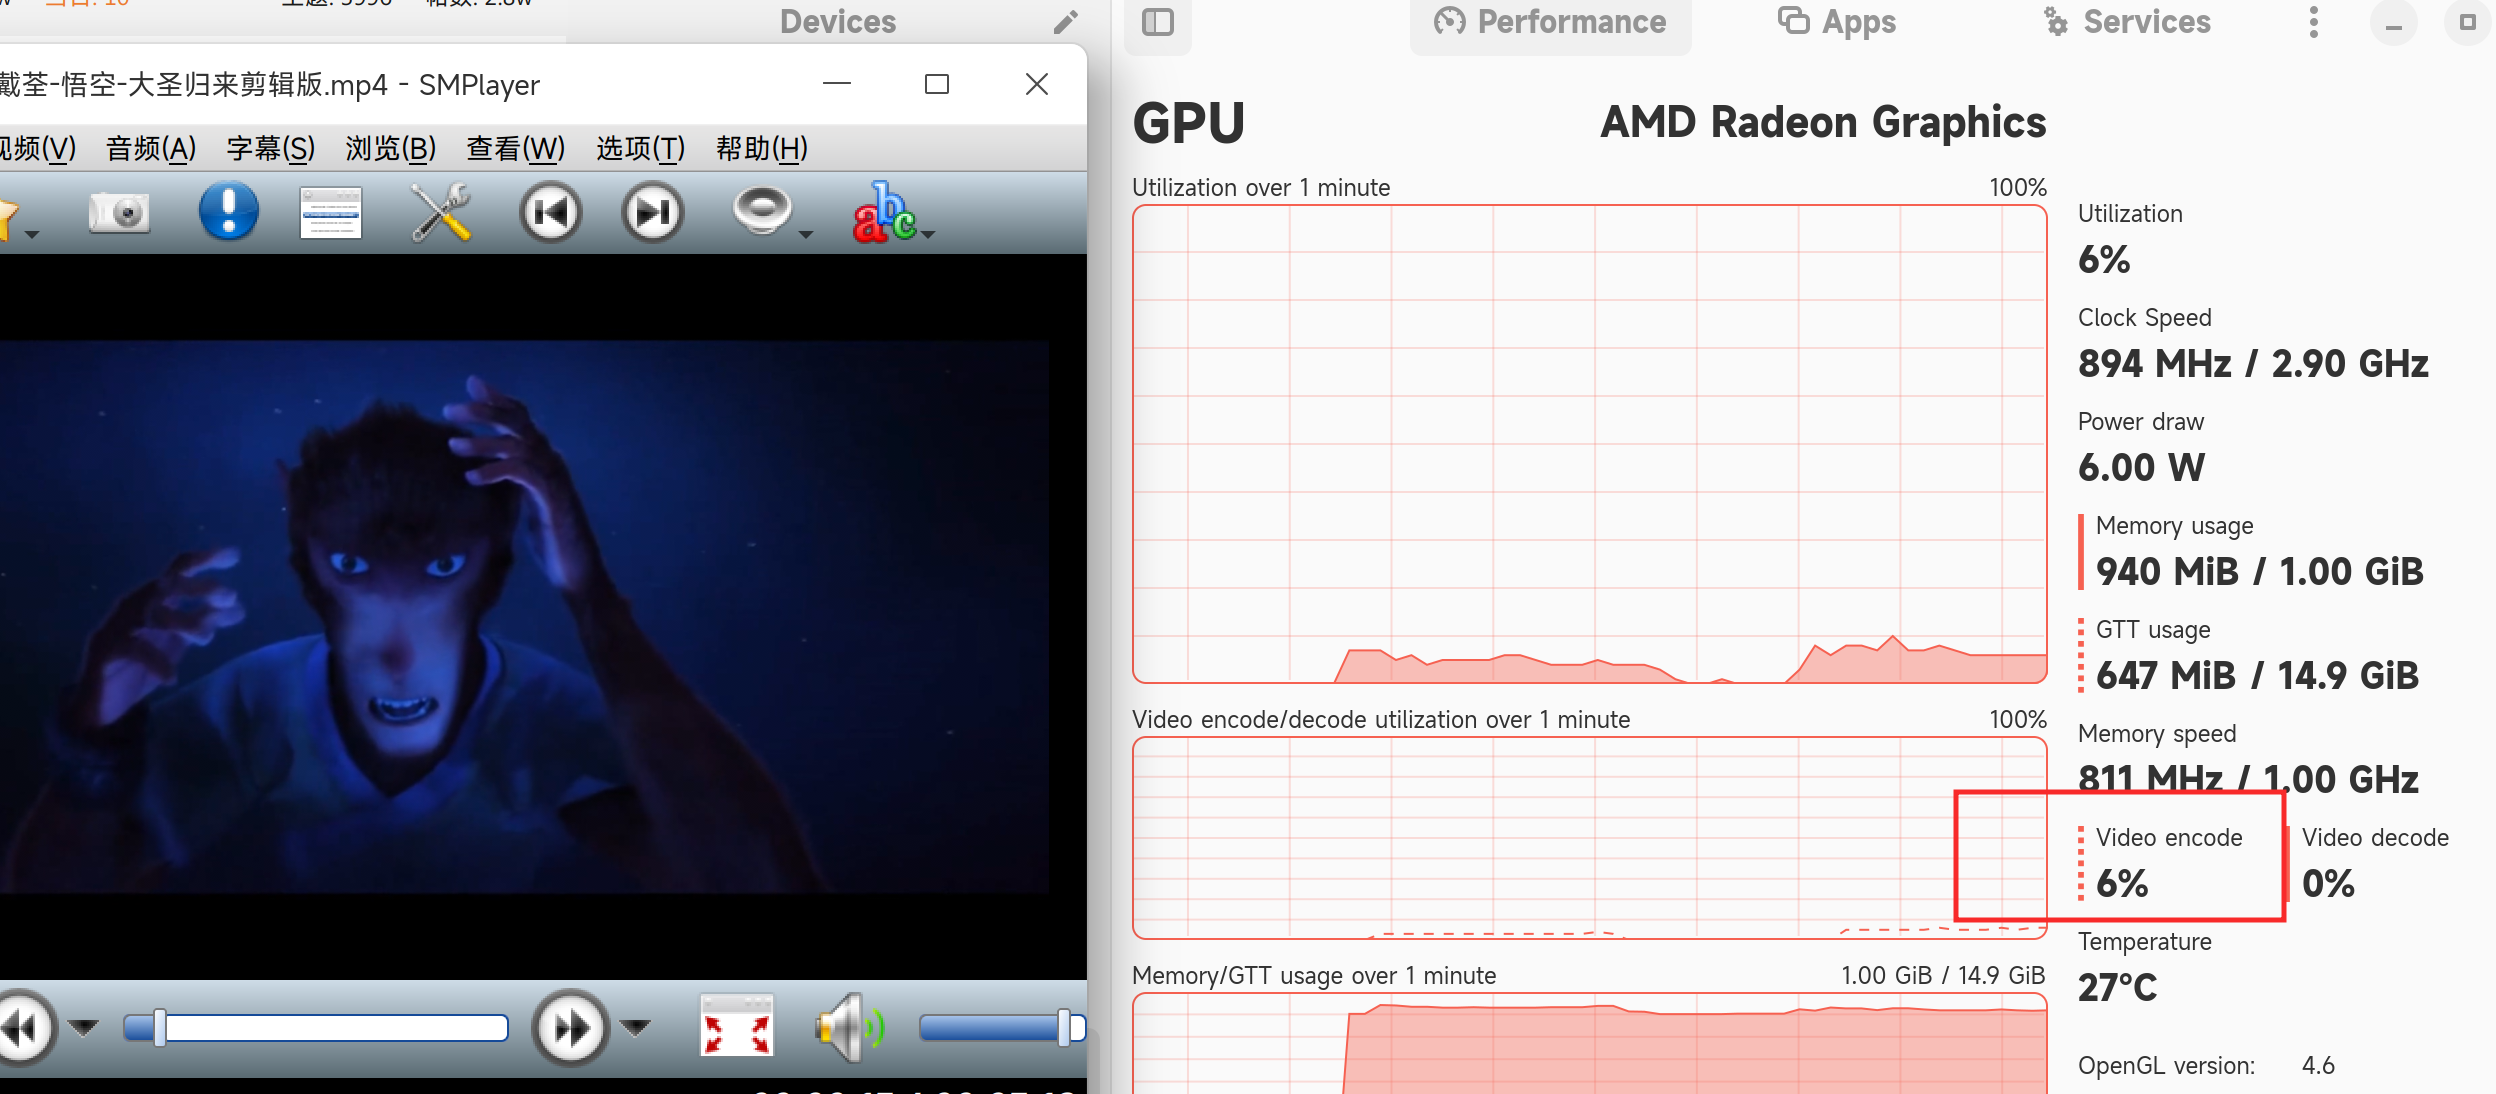This screenshot has width=2496, height=1094.
Task: Toggle SMPlayer fullscreen mode
Action: point(737,1026)
